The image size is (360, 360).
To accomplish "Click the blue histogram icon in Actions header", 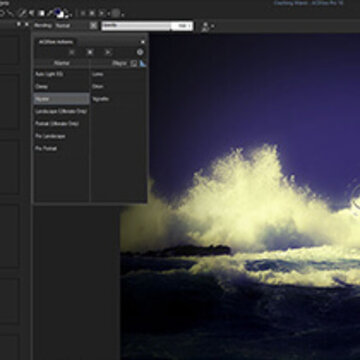I will 143,63.
